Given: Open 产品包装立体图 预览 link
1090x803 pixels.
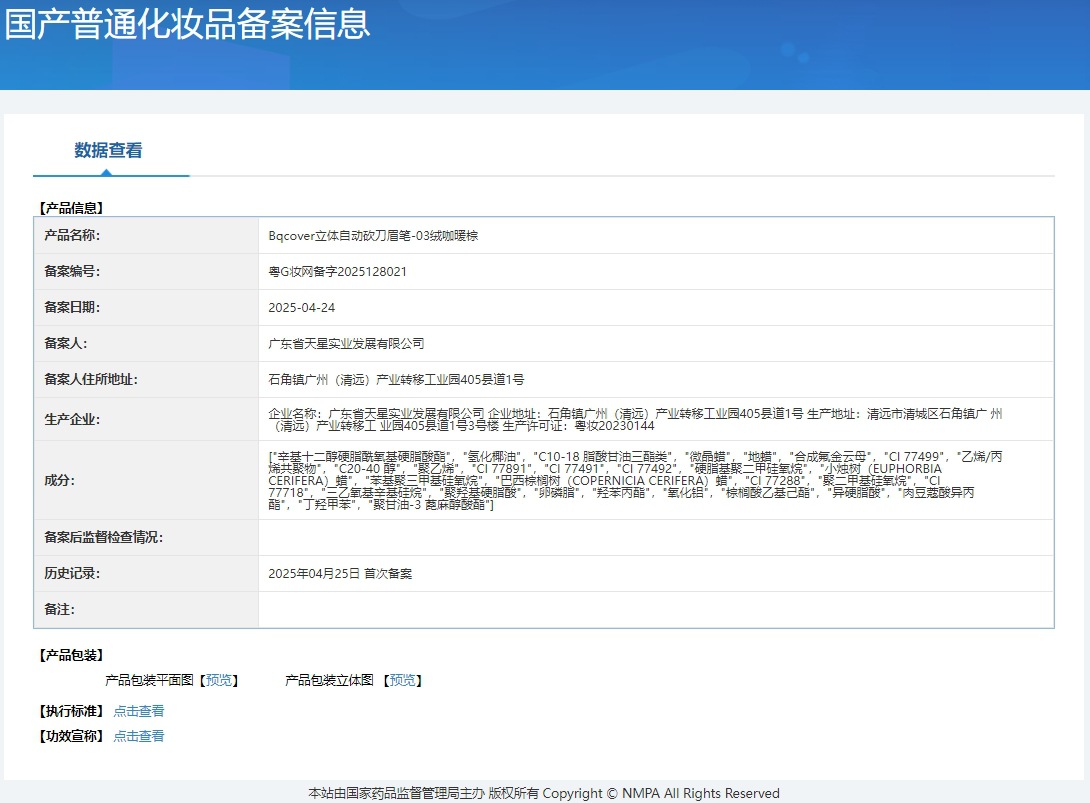Looking at the screenshot, I should click(402, 680).
